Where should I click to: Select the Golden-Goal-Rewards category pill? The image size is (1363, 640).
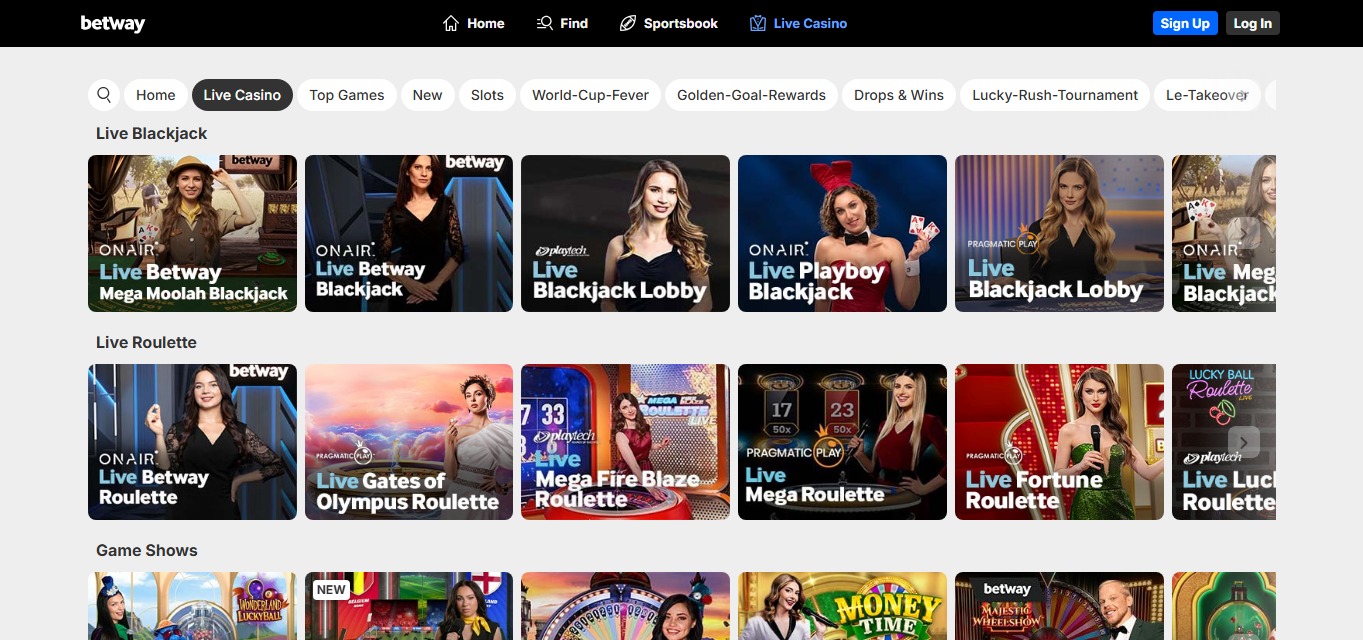tap(751, 95)
